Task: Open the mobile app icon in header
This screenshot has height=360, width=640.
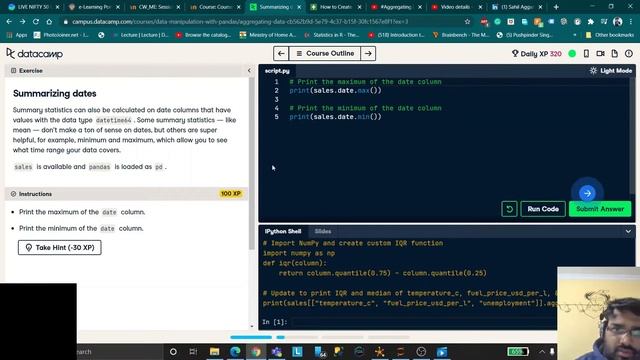Action: point(586,53)
